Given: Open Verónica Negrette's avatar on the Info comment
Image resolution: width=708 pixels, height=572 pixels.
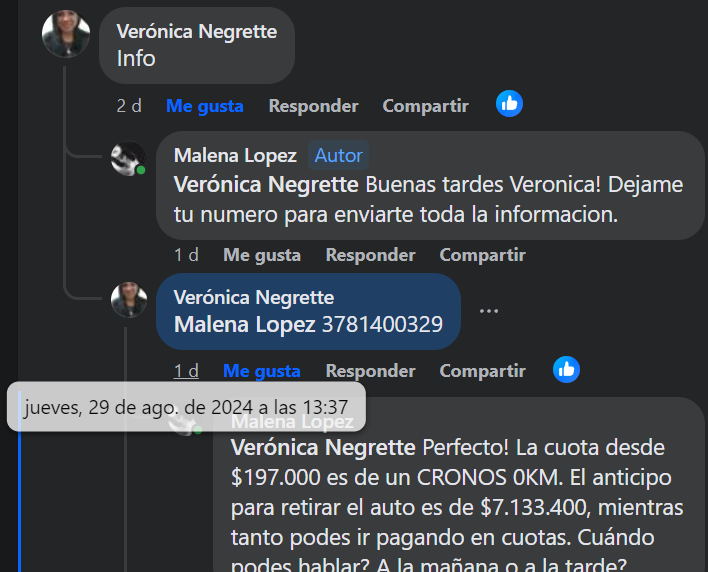Looking at the screenshot, I should click(x=66, y=33).
